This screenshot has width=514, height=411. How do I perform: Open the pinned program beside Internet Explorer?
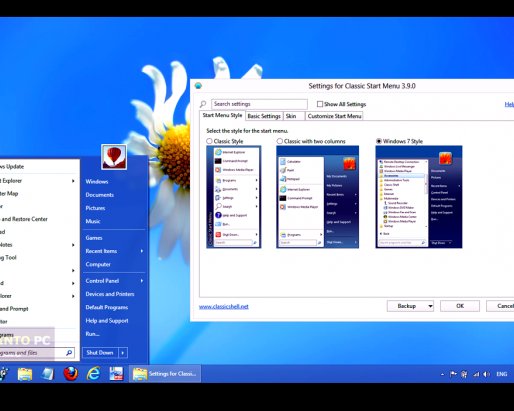tap(116, 374)
